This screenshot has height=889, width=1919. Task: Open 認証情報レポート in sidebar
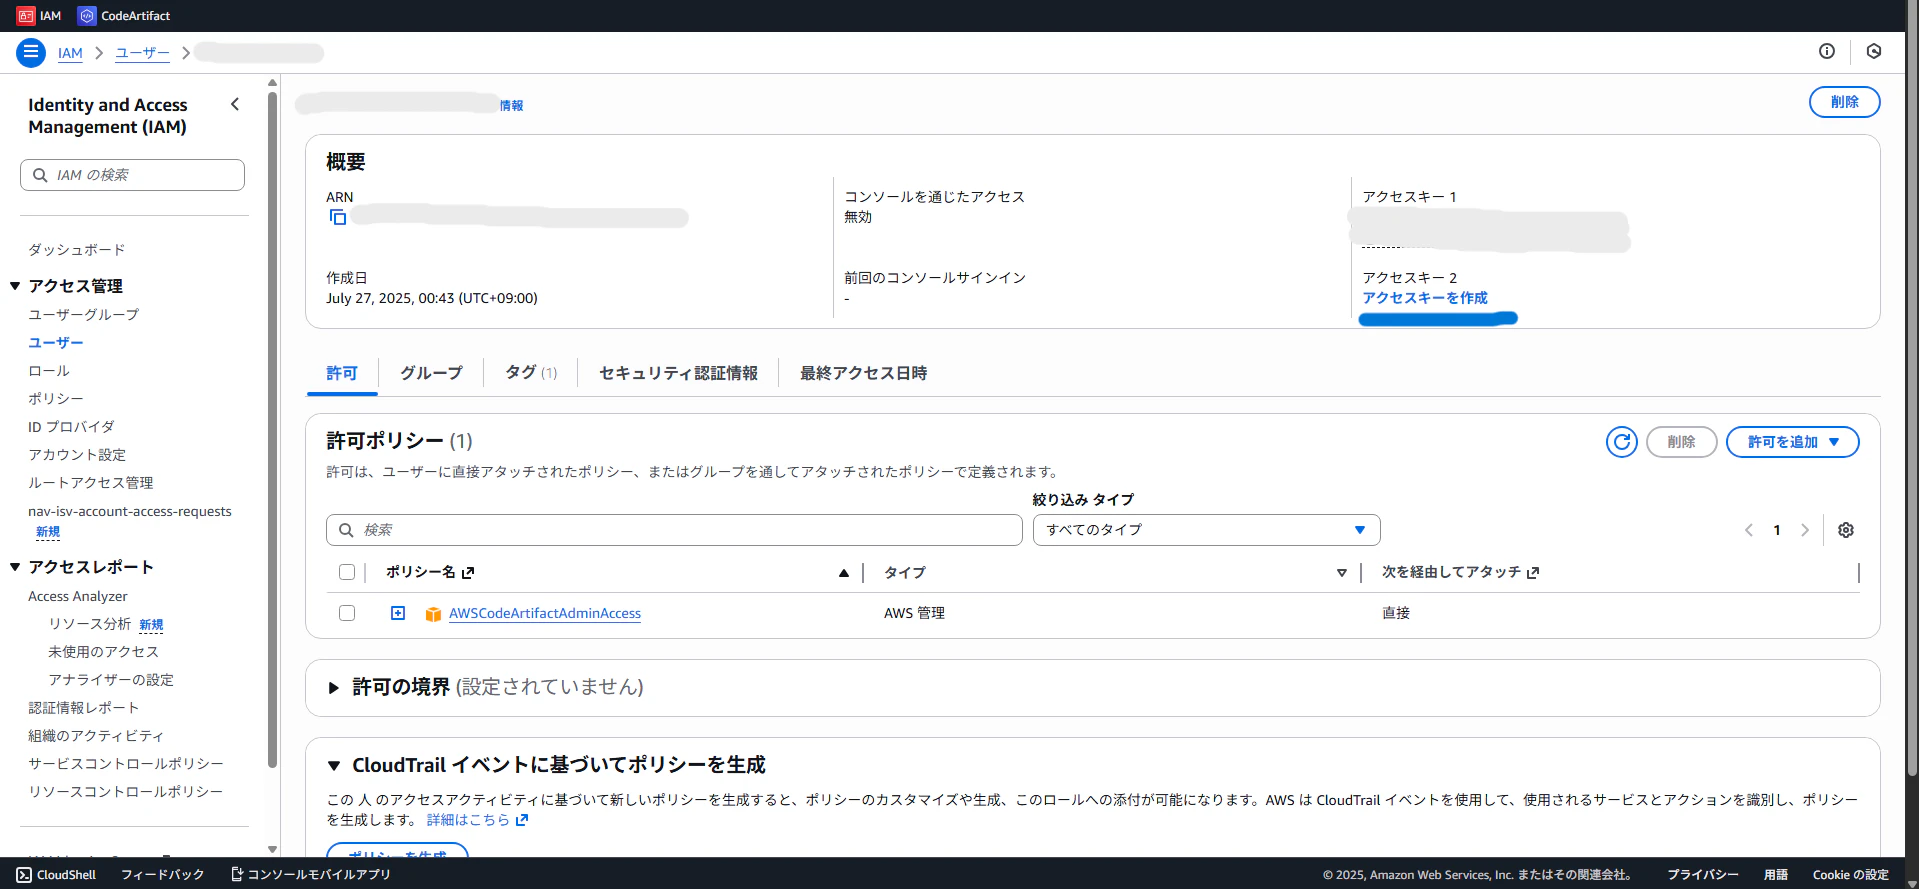pos(84,708)
